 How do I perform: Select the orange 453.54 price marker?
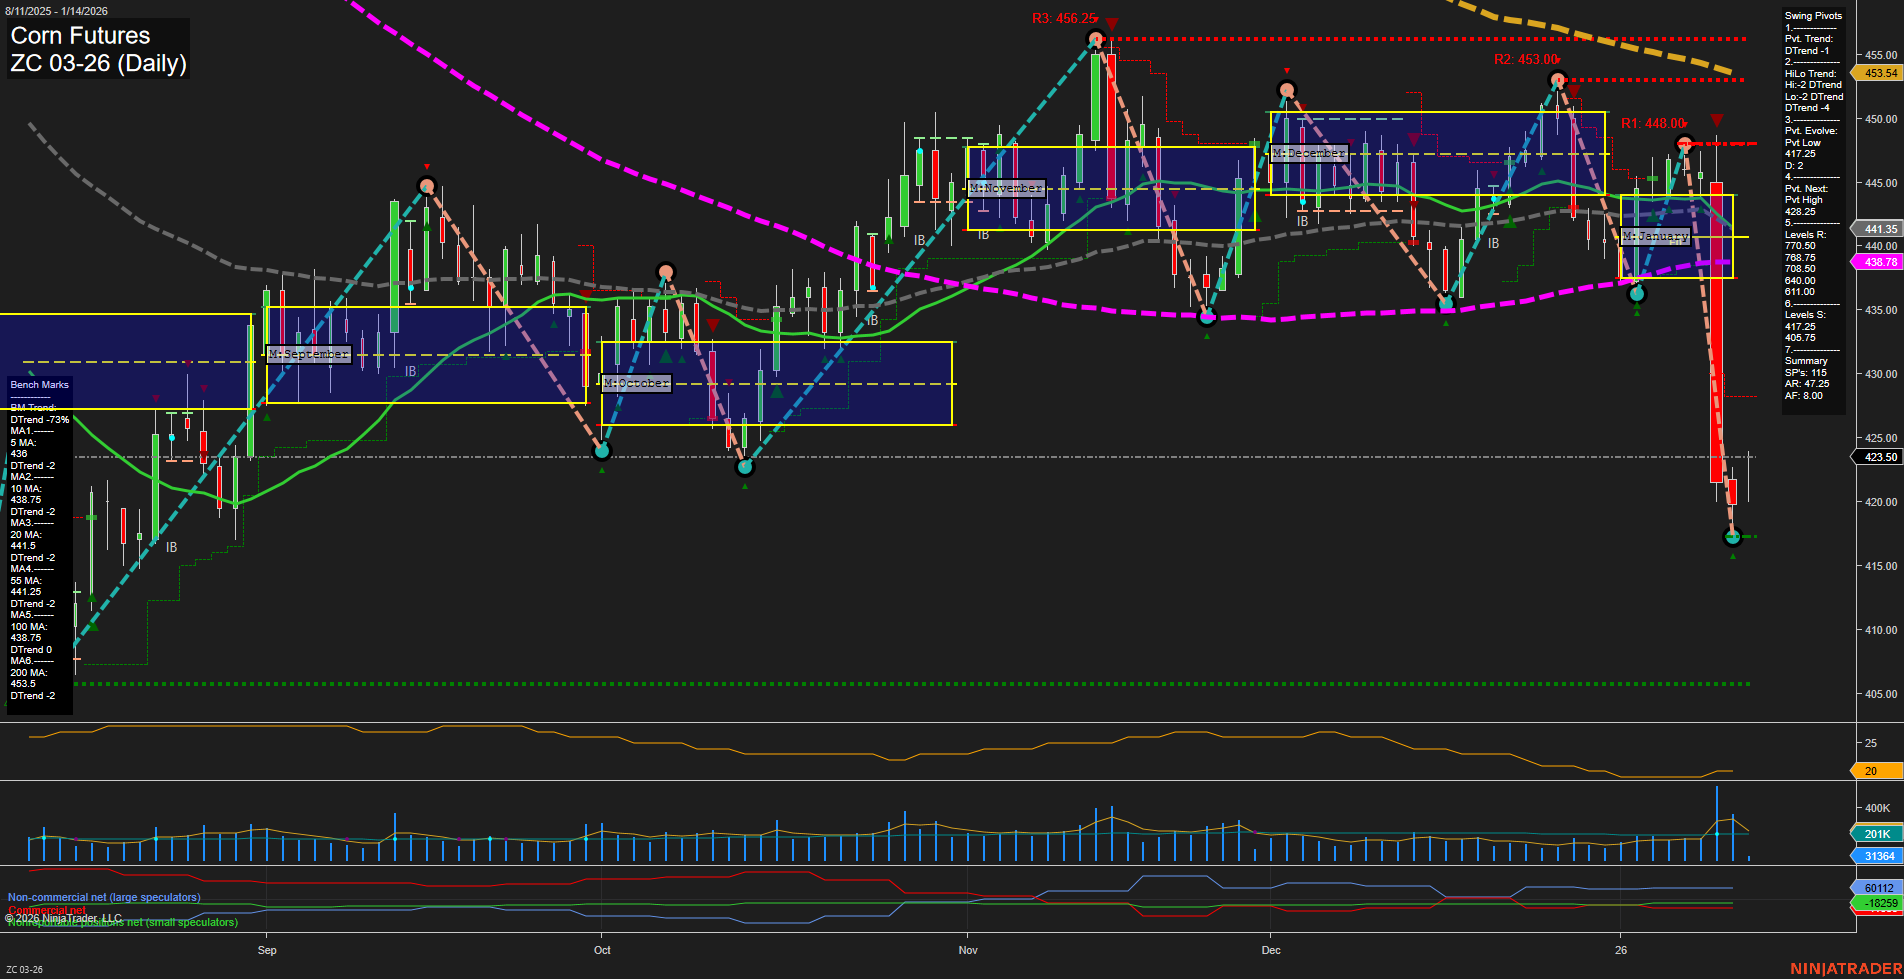tap(1881, 73)
